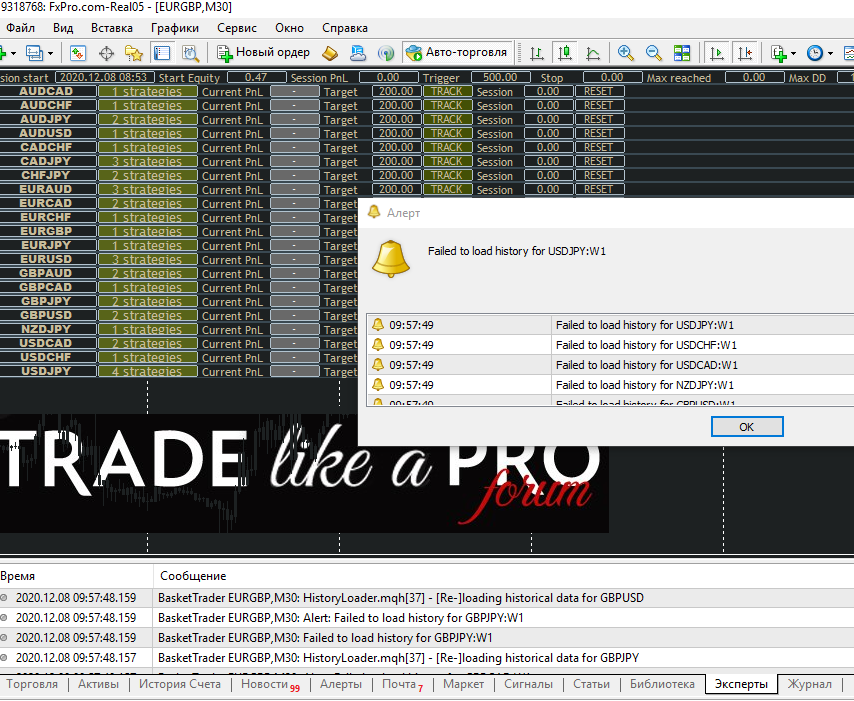
Task: Toggle chart shift
Action: point(745,53)
